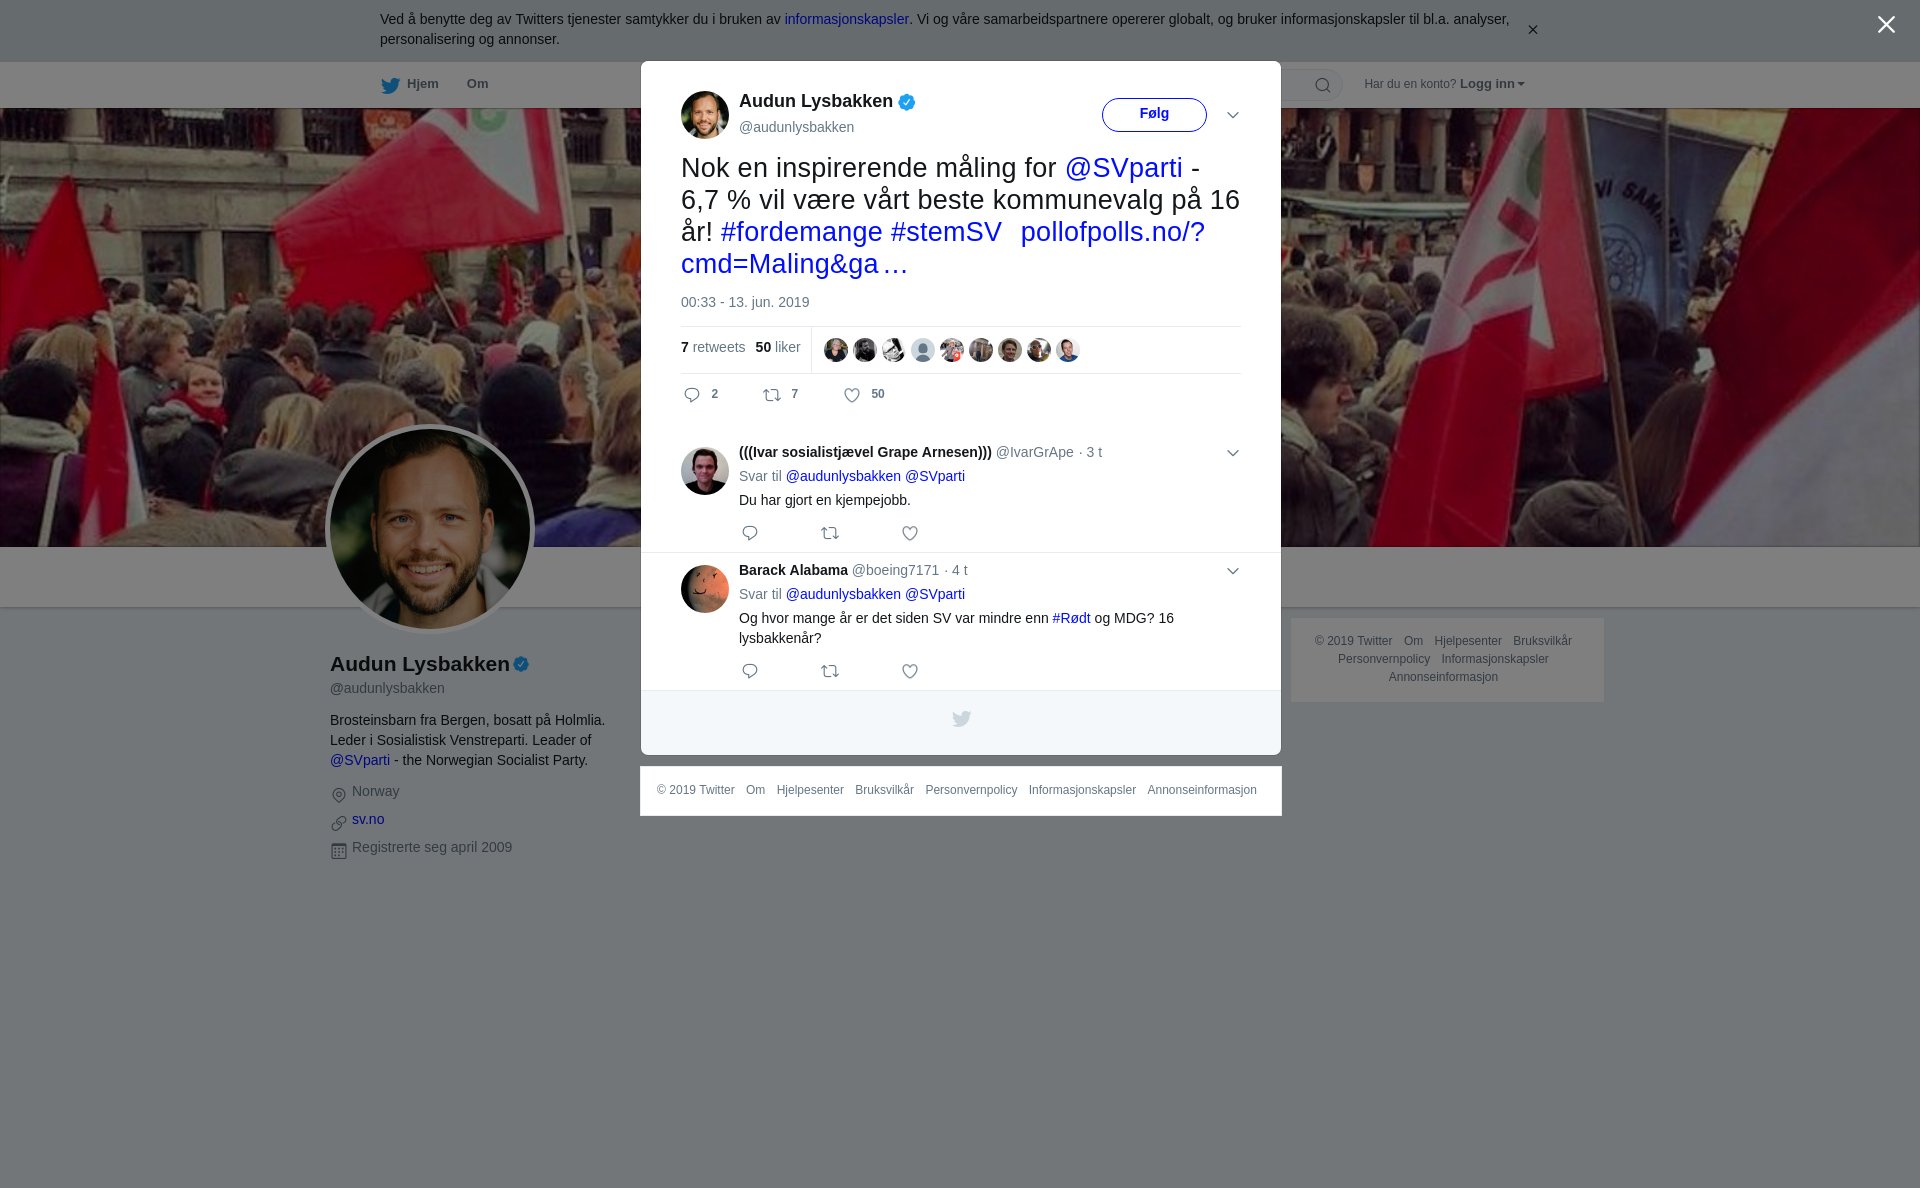Like Barack Alabama's reply
The height and width of the screenshot is (1188, 1920).
[910, 671]
